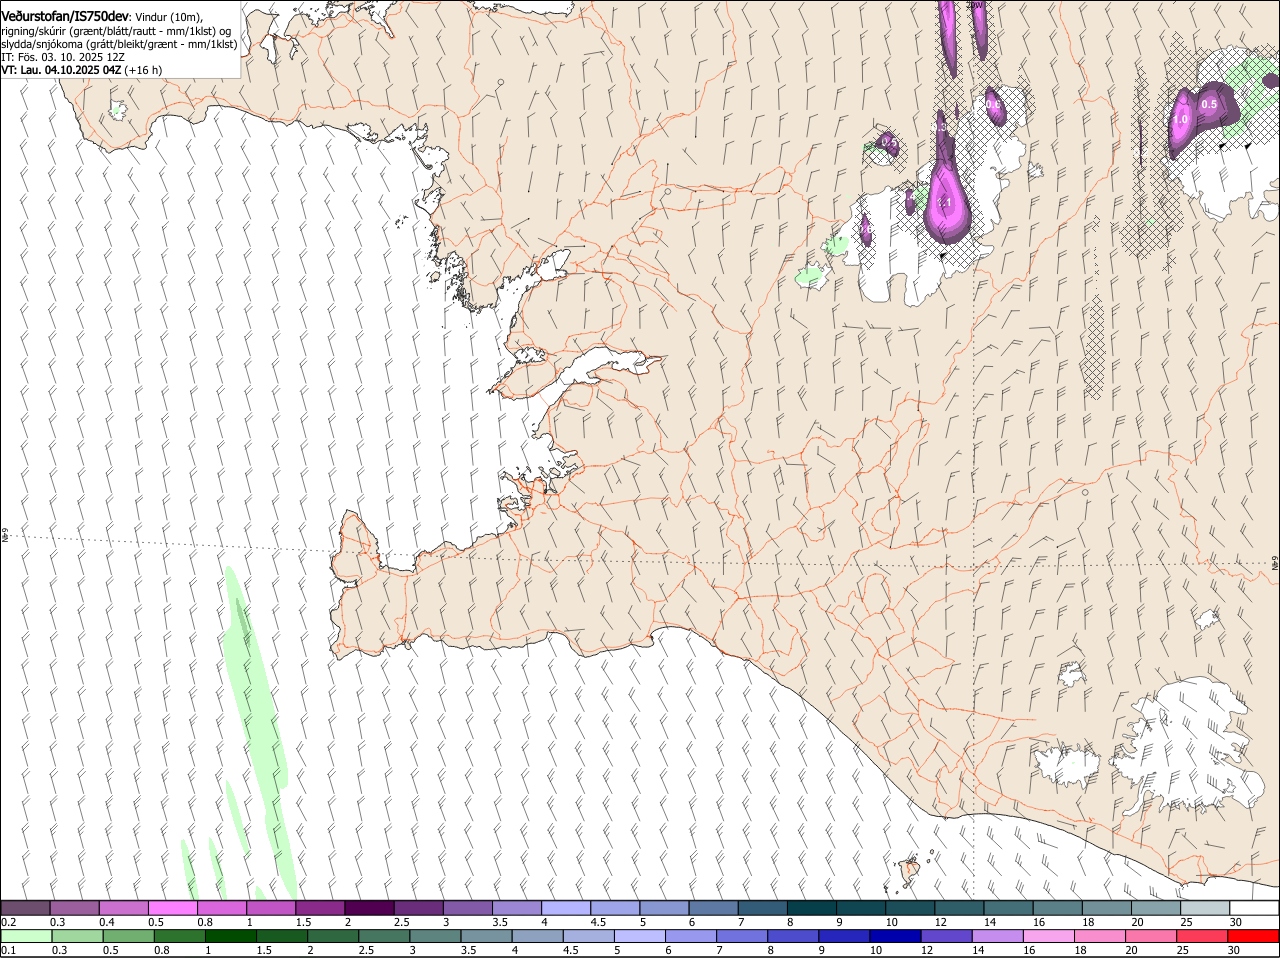Pick the 2 swatch in the green rain scale
Viewport: 1280px width, 958px height.
(x=333, y=937)
